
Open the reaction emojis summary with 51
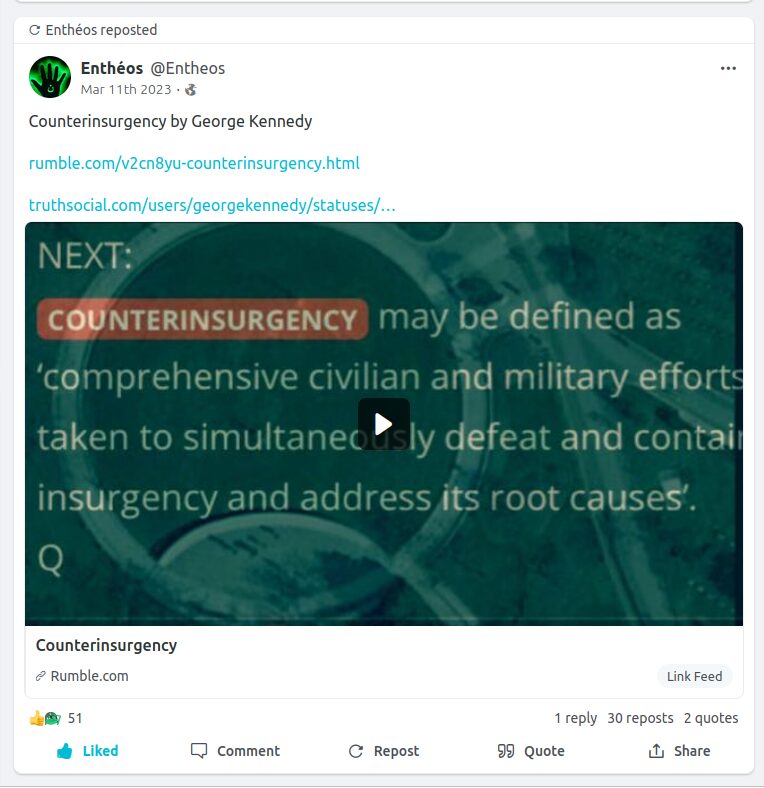click(x=55, y=718)
